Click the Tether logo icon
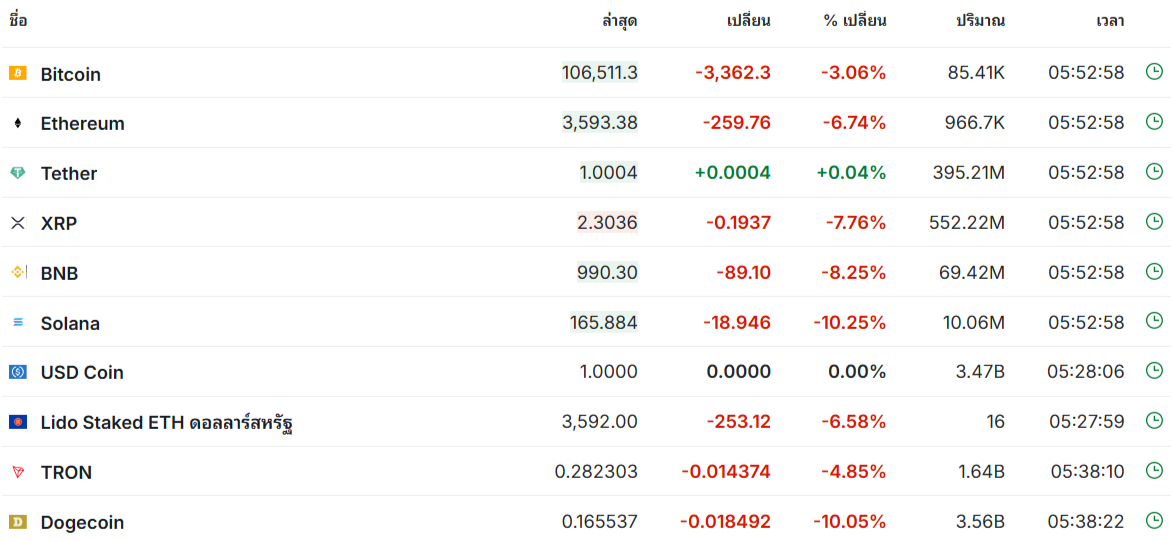Viewport: 1173px width, 541px height. point(18,173)
